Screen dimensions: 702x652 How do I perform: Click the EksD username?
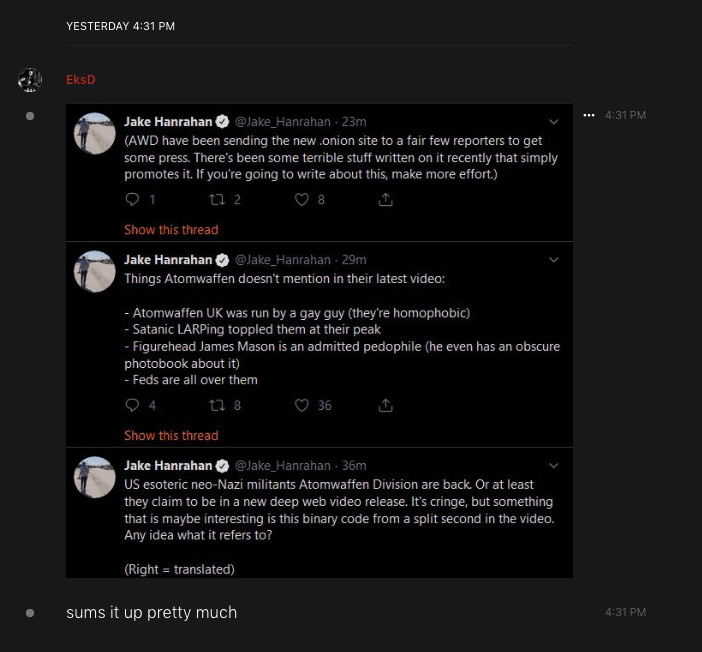pos(81,79)
